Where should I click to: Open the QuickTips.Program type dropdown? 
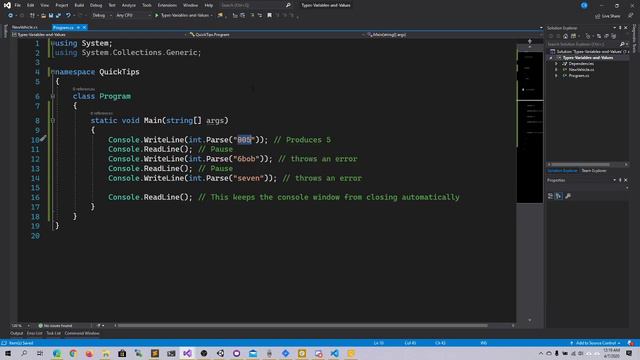pyautogui.click(x=276, y=35)
